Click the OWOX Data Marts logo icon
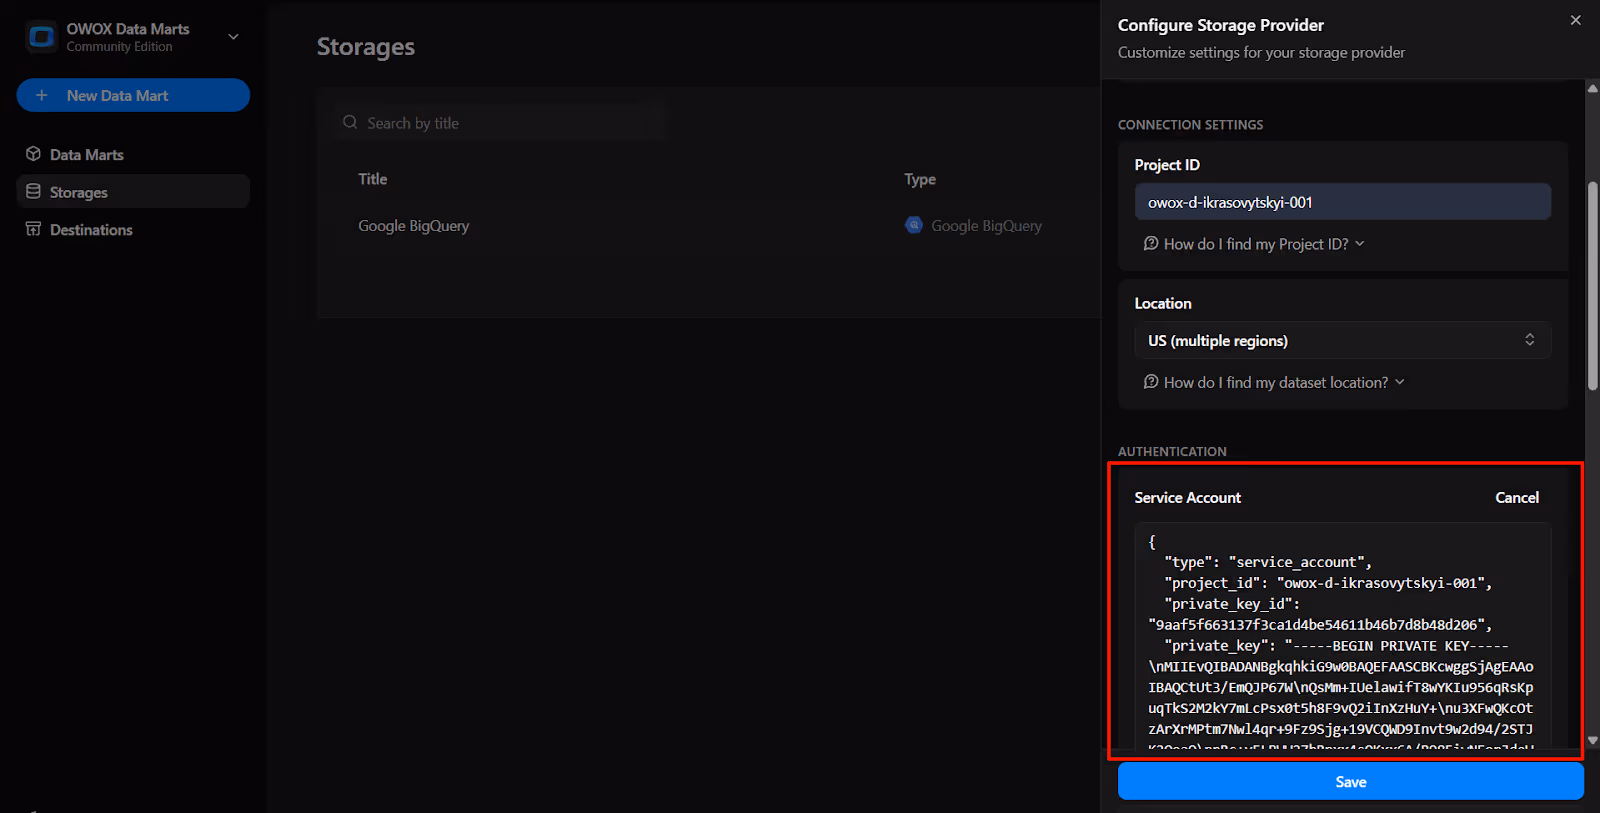Screen dimensions: 1600x813 click(x=41, y=37)
